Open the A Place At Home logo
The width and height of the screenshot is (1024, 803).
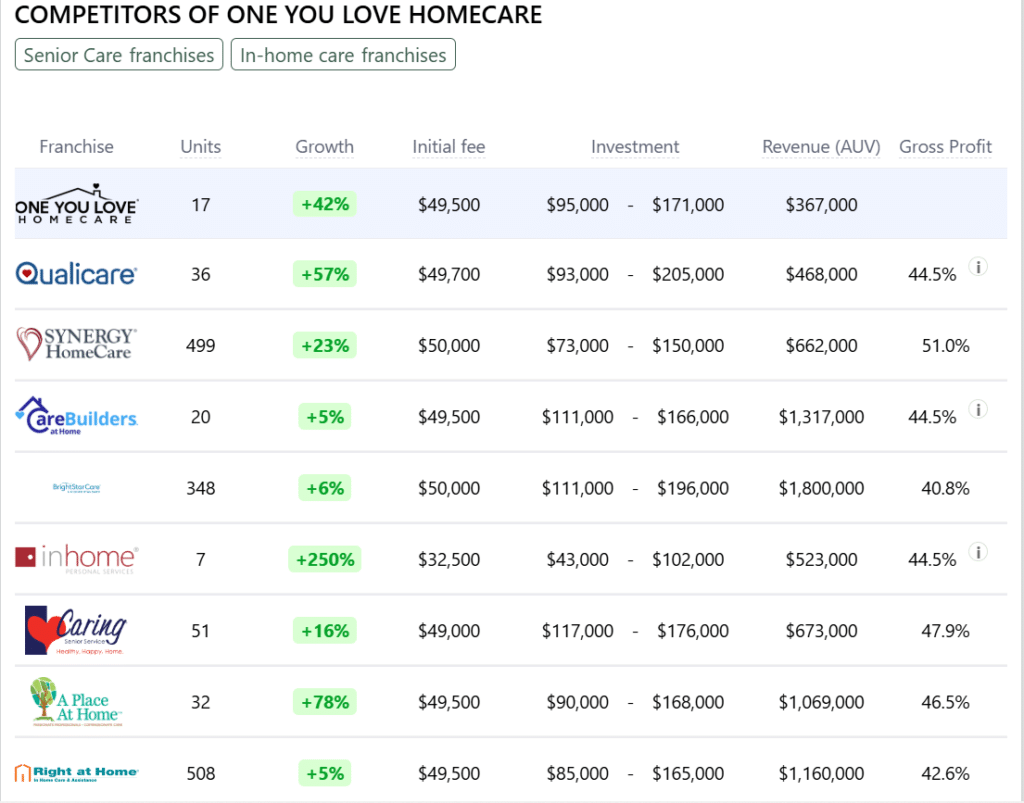pos(76,702)
